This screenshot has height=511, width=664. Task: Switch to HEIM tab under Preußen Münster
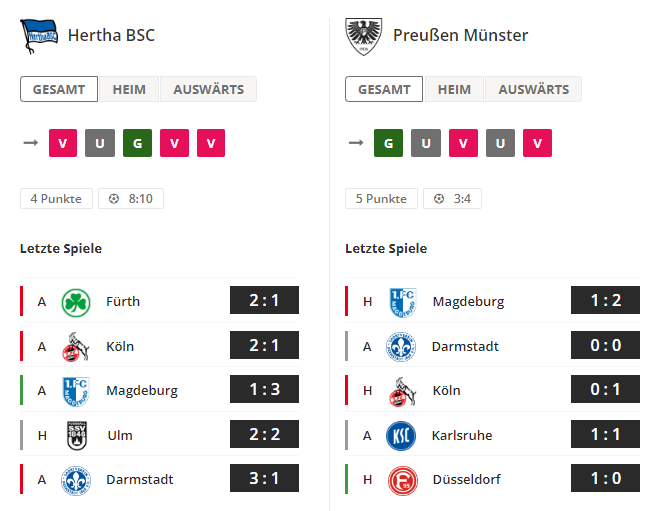[454, 89]
